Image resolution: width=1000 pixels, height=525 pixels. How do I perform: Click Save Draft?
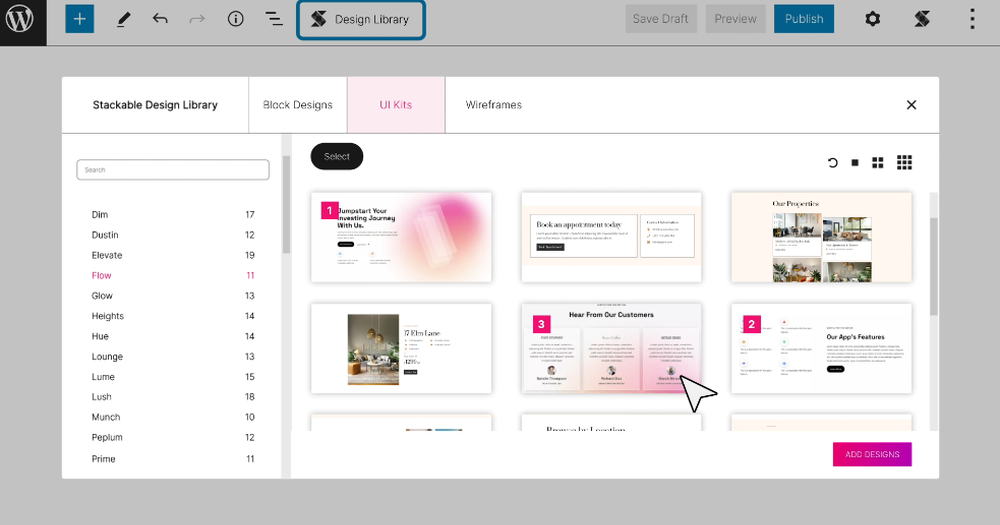(x=661, y=19)
